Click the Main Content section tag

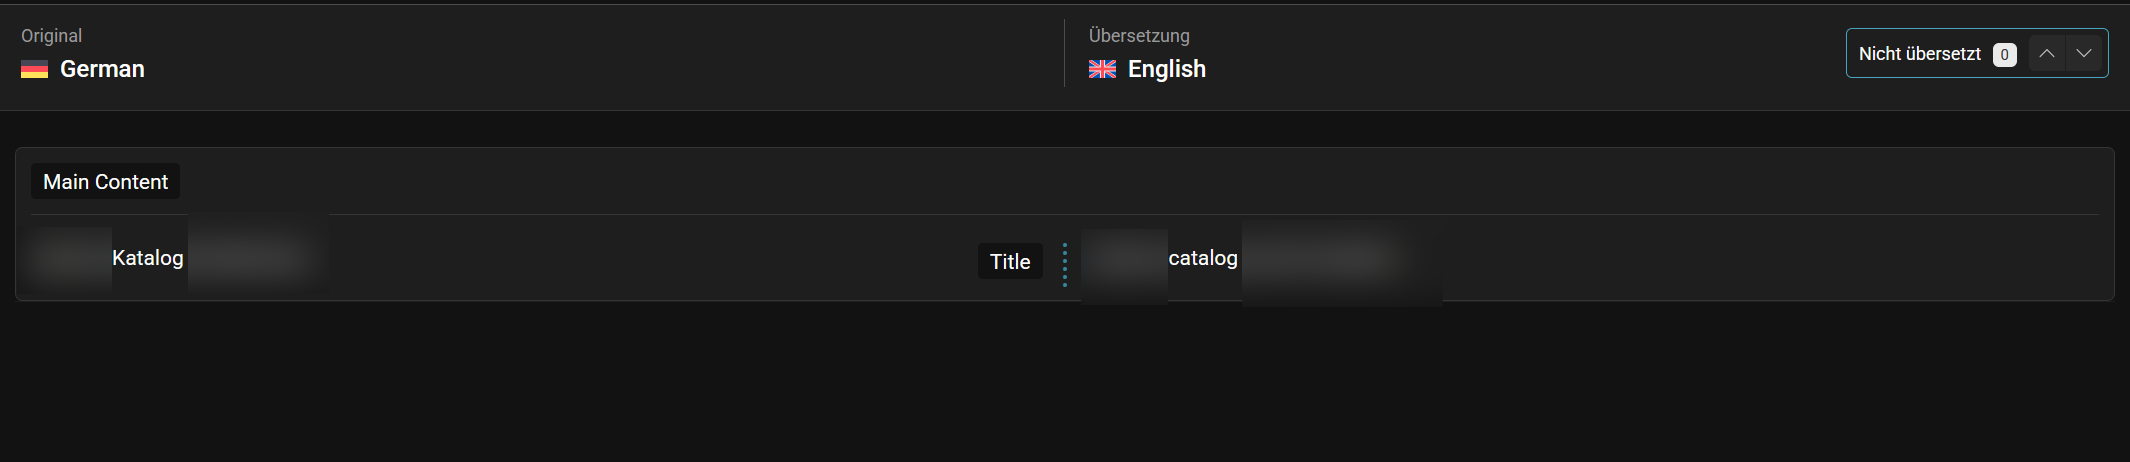coord(105,182)
